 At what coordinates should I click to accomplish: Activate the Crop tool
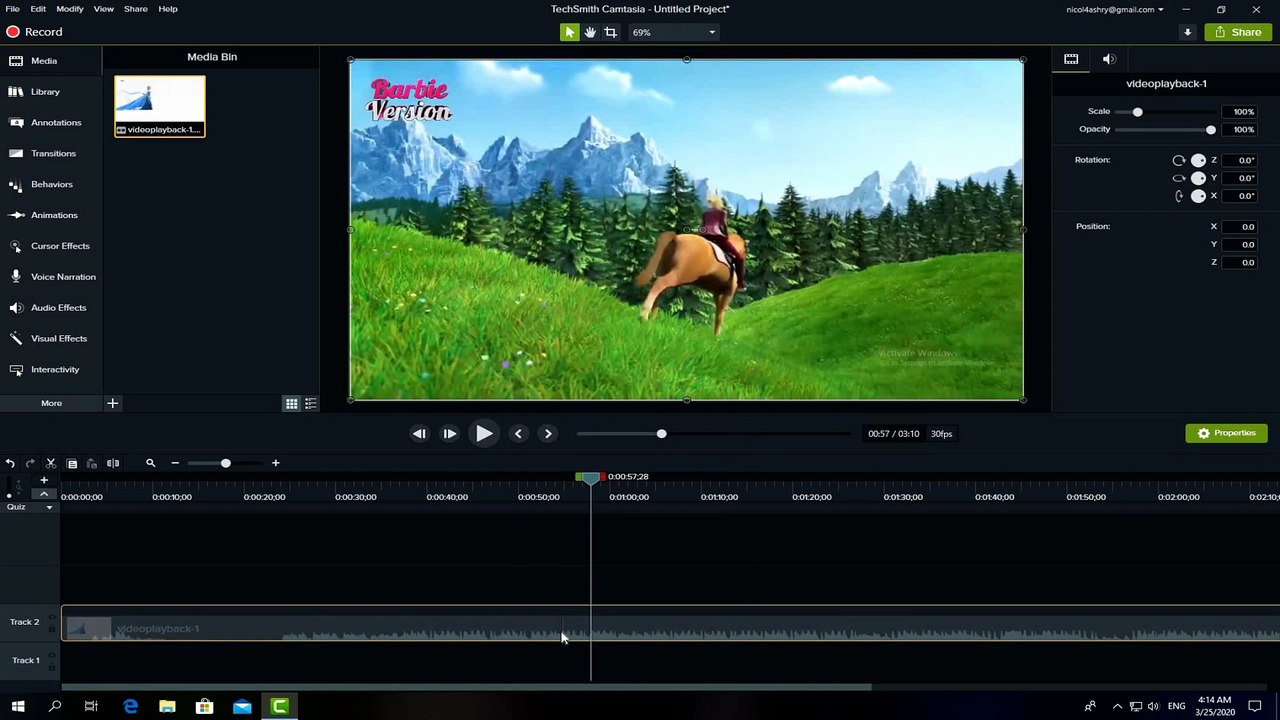610,32
